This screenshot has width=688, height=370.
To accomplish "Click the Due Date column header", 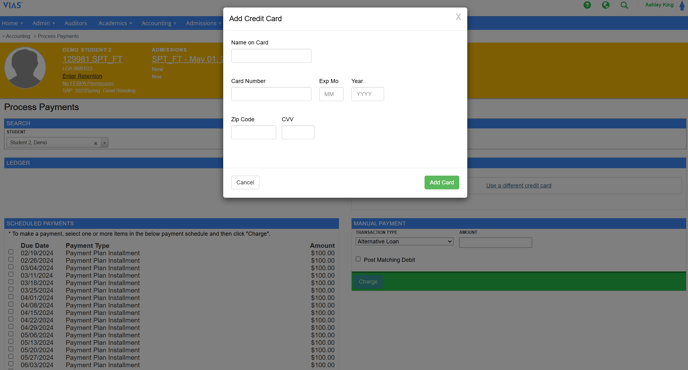I will pyautogui.click(x=35, y=246).
